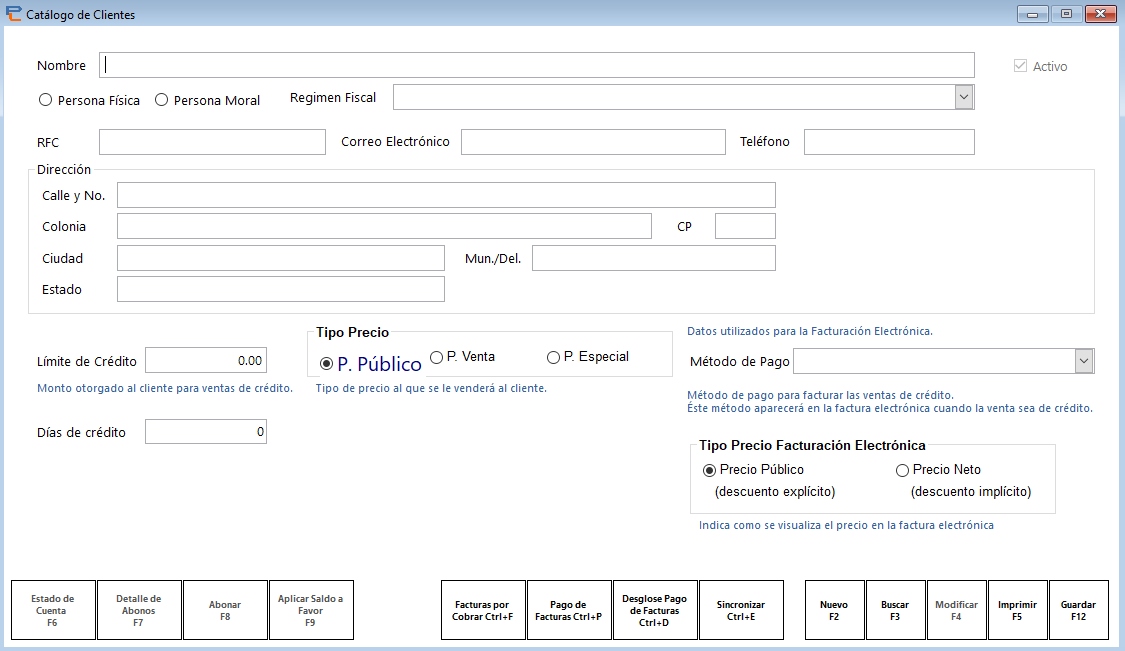Click the Teléfono input field
The width and height of the screenshot is (1125, 651).
tap(890, 142)
